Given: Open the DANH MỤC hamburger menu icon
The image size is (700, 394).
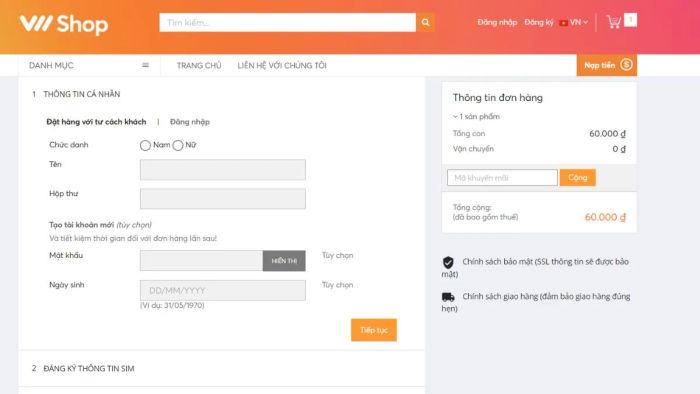Looking at the screenshot, I should coord(146,65).
